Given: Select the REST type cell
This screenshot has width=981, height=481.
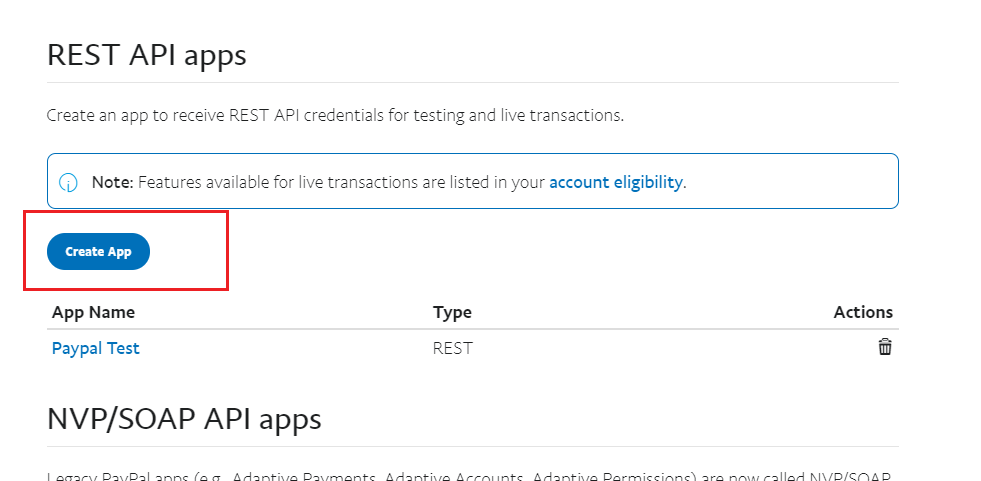Looking at the screenshot, I should tap(452, 348).
